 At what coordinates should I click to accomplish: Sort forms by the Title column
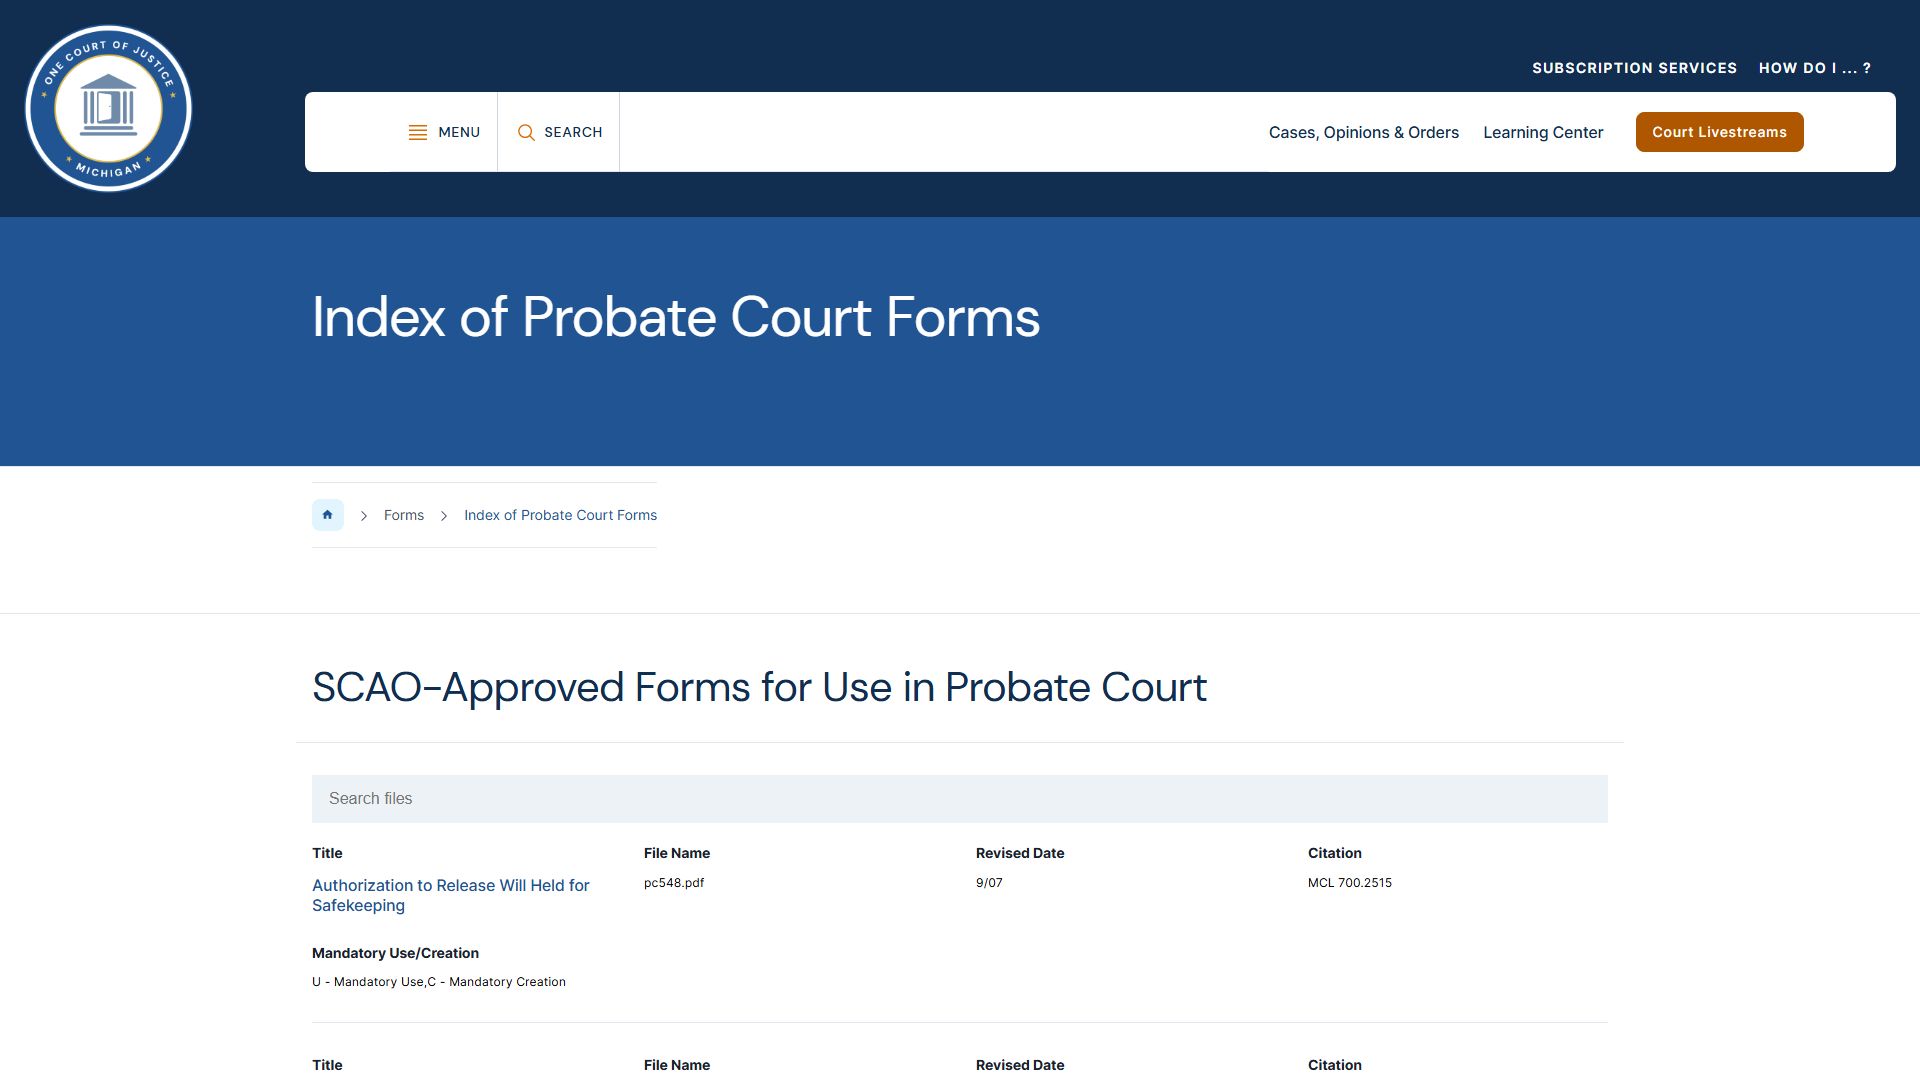[x=327, y=853]
